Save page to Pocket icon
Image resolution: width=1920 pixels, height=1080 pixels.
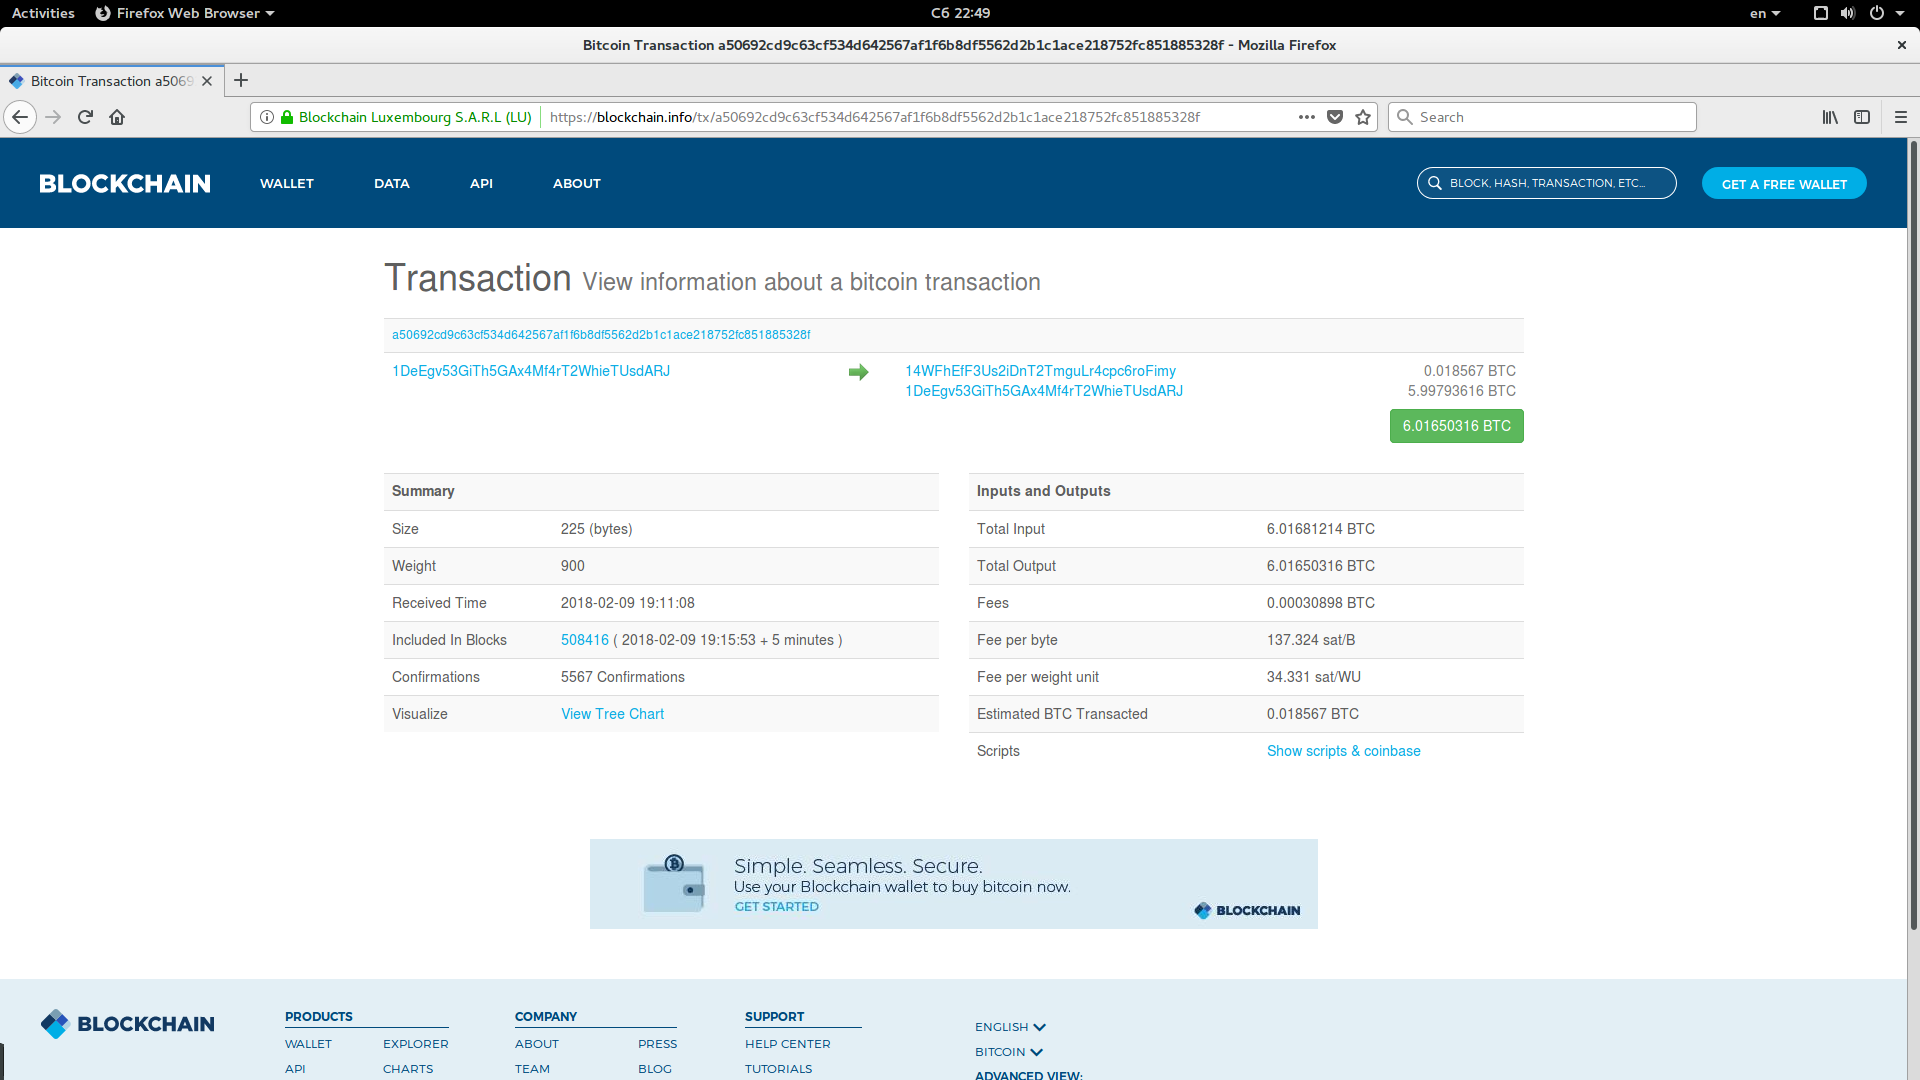[x=1335, y=117]
